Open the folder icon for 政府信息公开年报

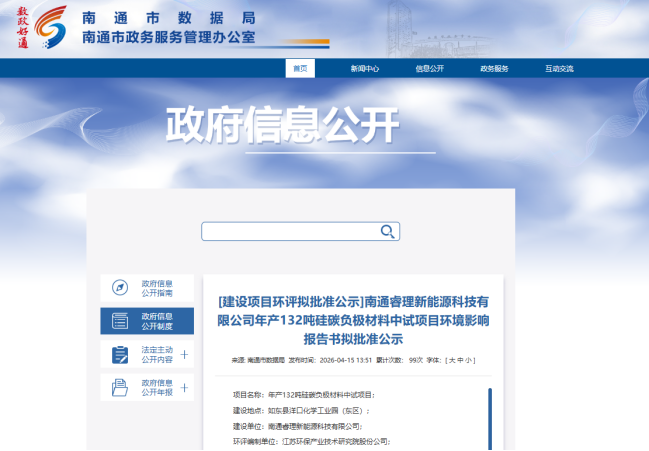pos(120,388)
